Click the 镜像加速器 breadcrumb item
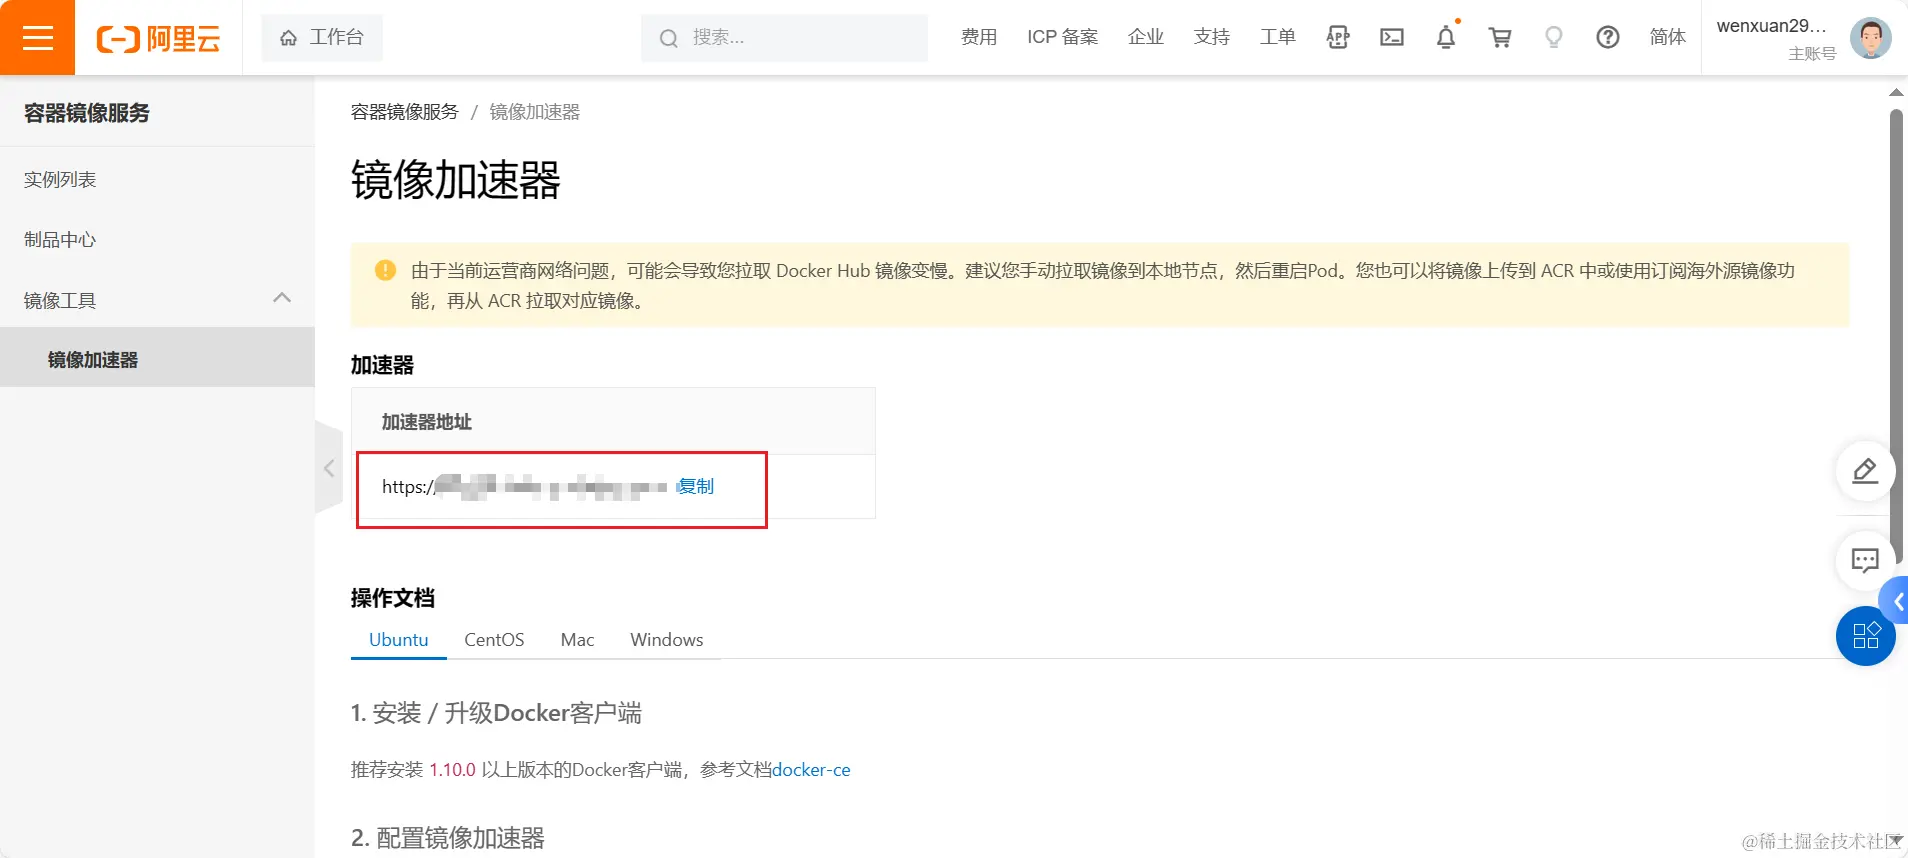The width and height of the screenshot is (1908, 858). point(535,112)
